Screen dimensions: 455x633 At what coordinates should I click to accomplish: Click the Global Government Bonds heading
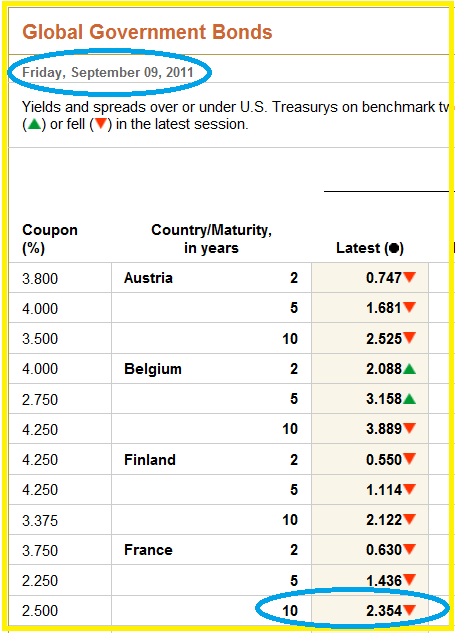[147, 32]
